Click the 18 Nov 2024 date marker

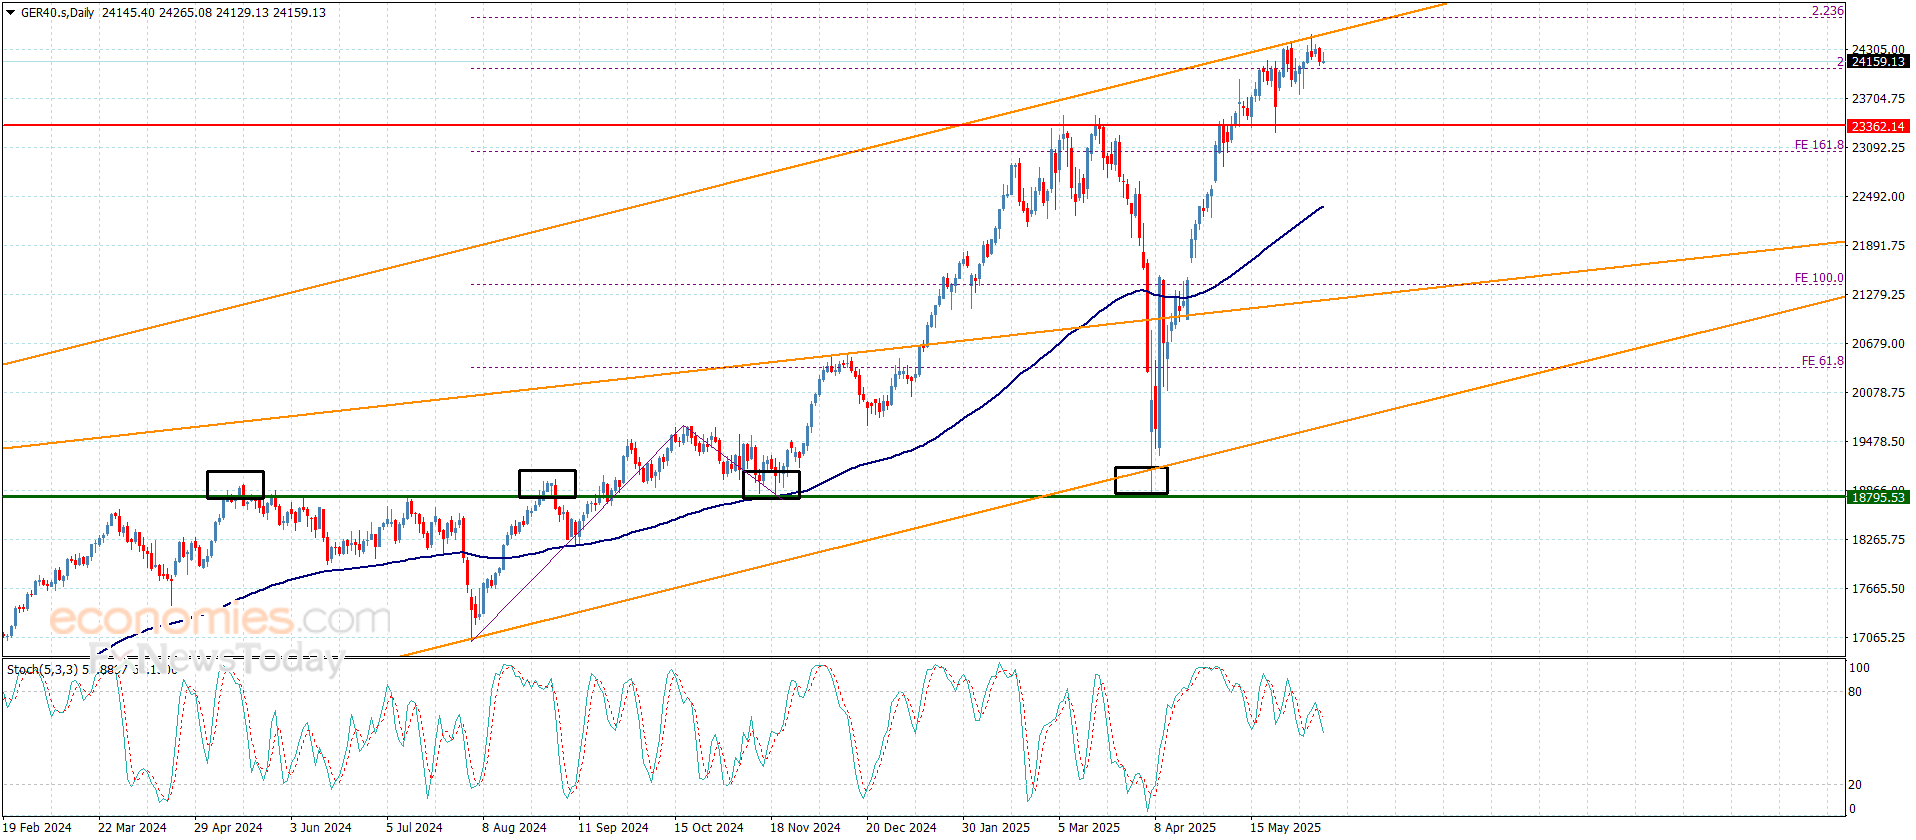(805, 827)
